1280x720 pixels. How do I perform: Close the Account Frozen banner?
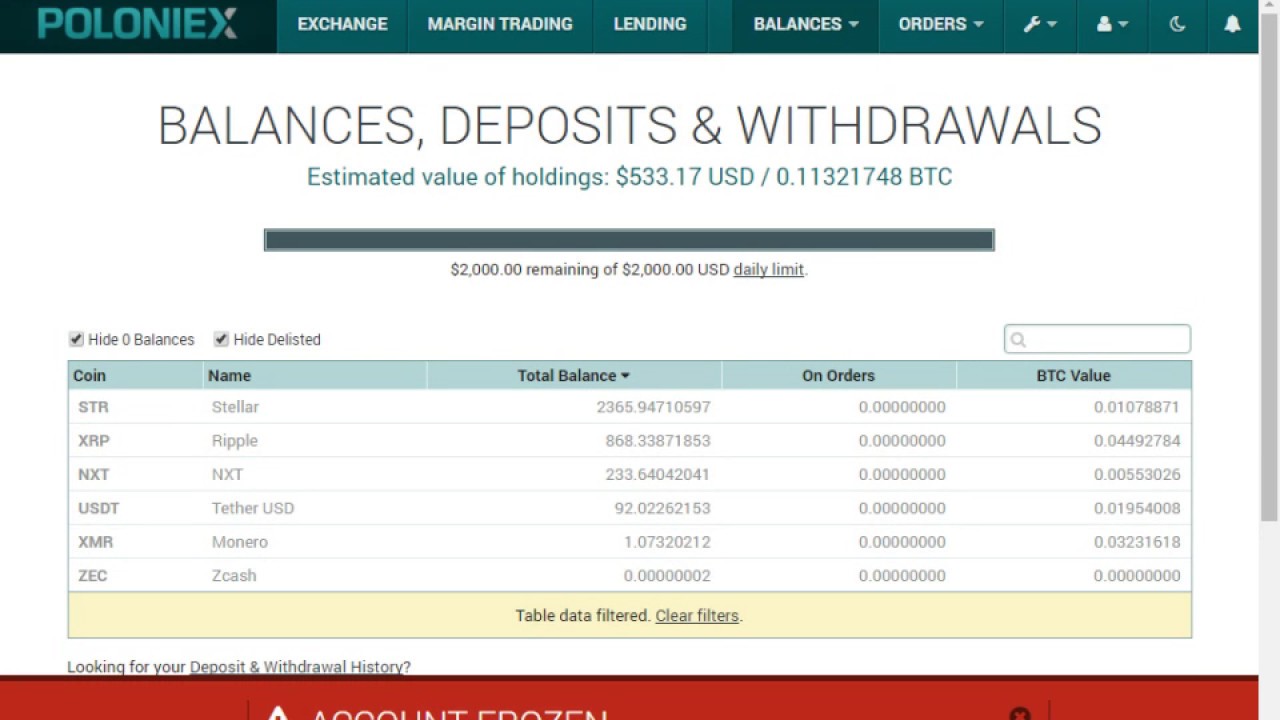pos(1020,714)
